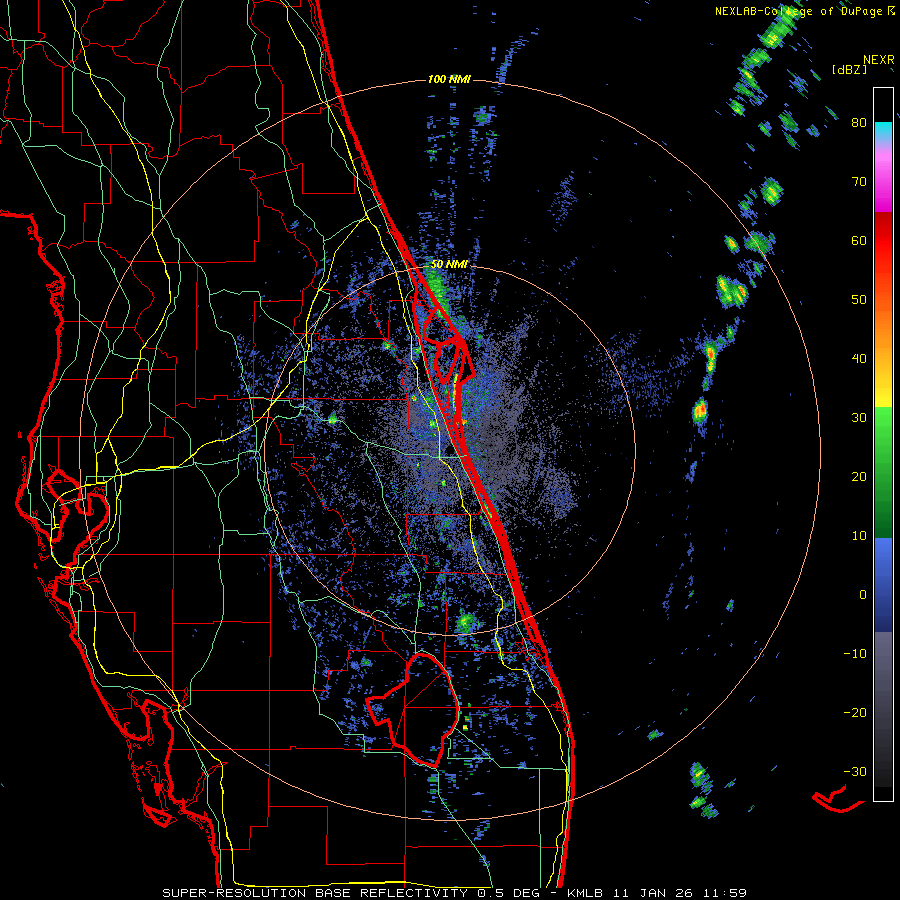Click the 50 value on dBZ scale
The width and height of the screenshot is (900, 900).
click(859, 300)
